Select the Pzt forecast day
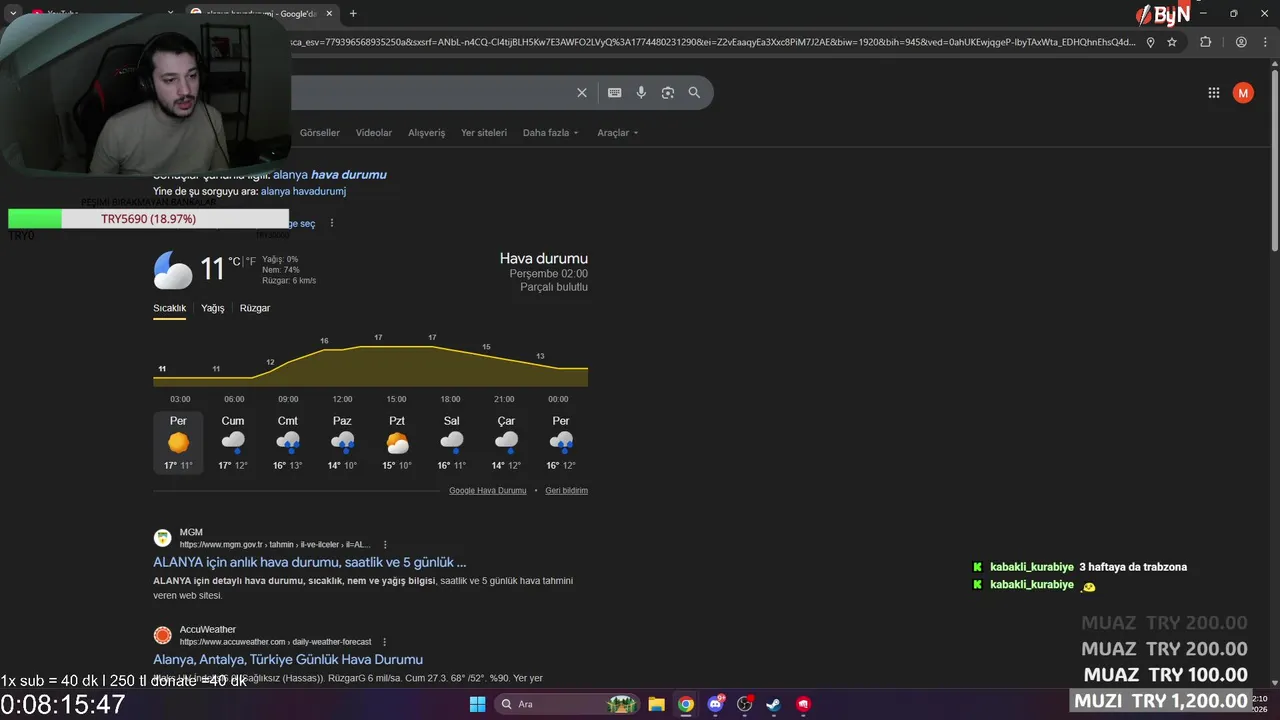This screenshot has width=1280, height=720. [x=397, y=442]
